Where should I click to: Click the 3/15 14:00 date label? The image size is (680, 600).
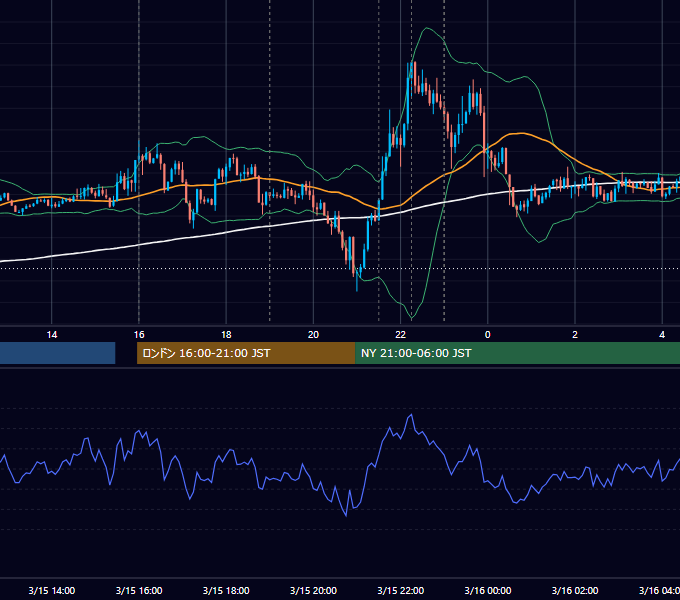[52, 590]
